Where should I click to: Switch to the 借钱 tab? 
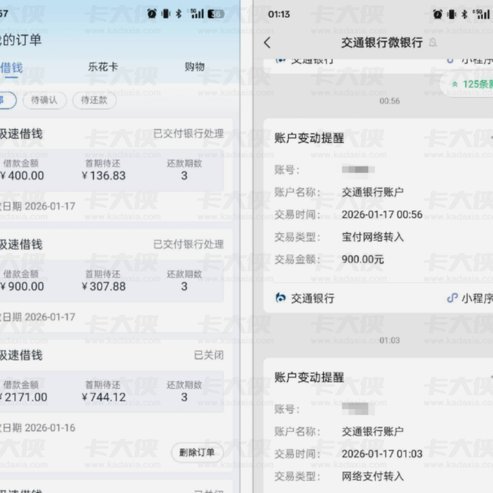tap(11, 68)
